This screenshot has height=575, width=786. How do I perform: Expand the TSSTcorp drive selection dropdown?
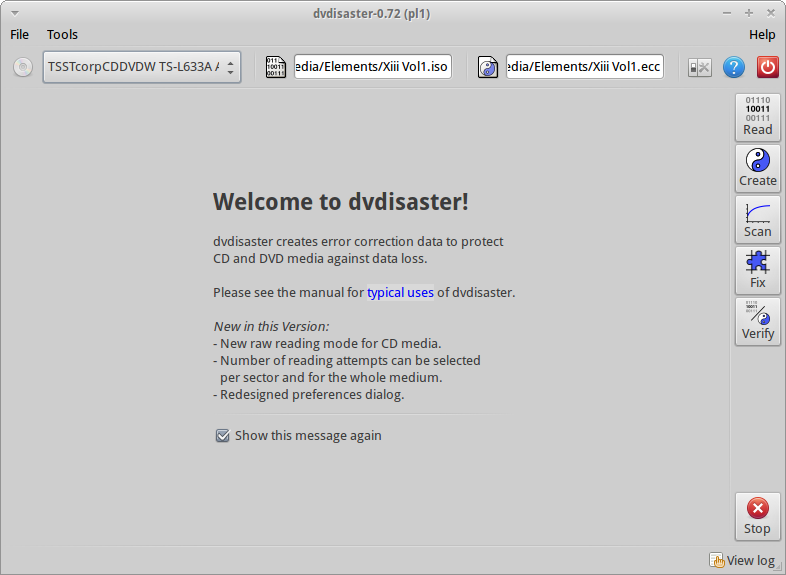141,68
